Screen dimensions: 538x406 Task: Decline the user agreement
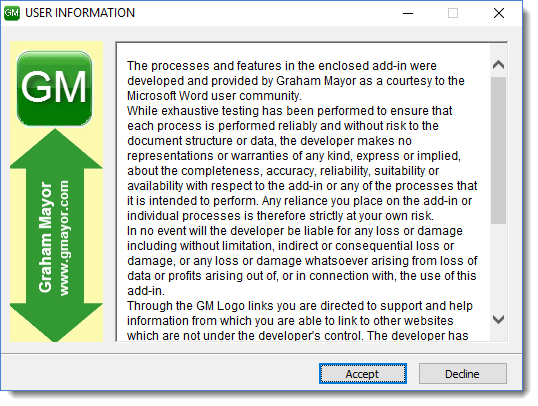coord(462,373)
